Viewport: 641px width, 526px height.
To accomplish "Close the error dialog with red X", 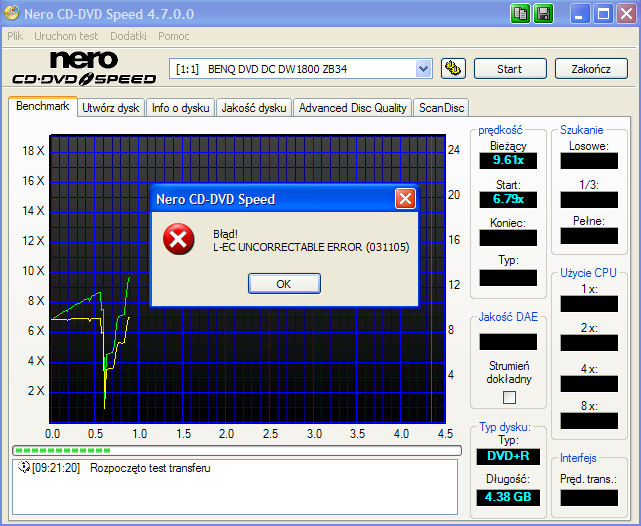I will (405, 199).
